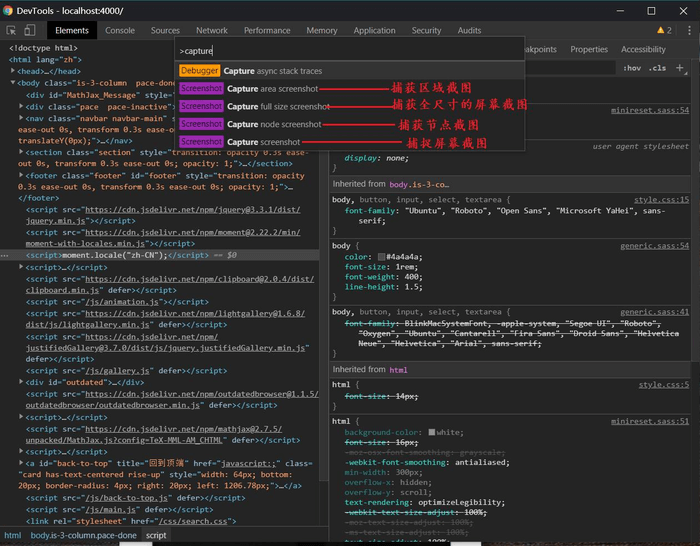
Task: Open the /js/gallery.js link
Action: click(x=117, y=371)
